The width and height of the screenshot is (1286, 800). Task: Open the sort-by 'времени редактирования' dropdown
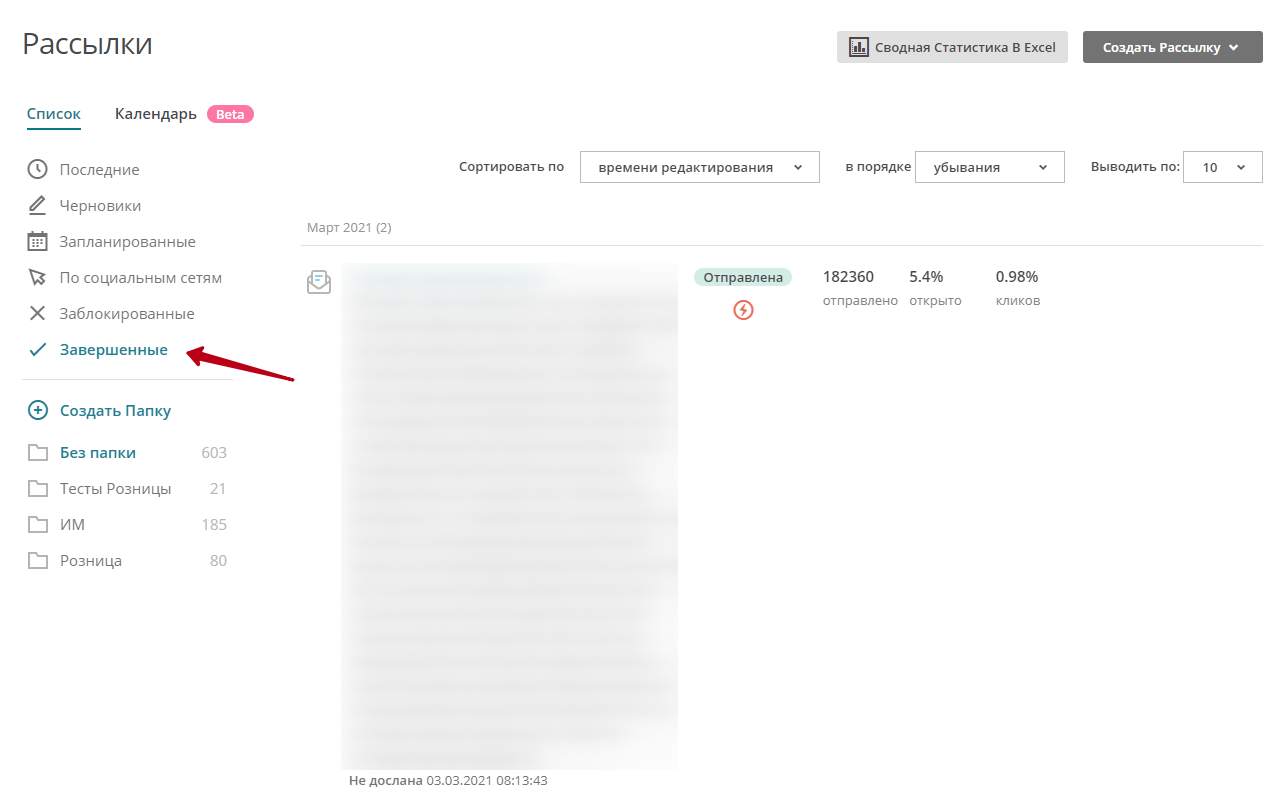[699, 167]
